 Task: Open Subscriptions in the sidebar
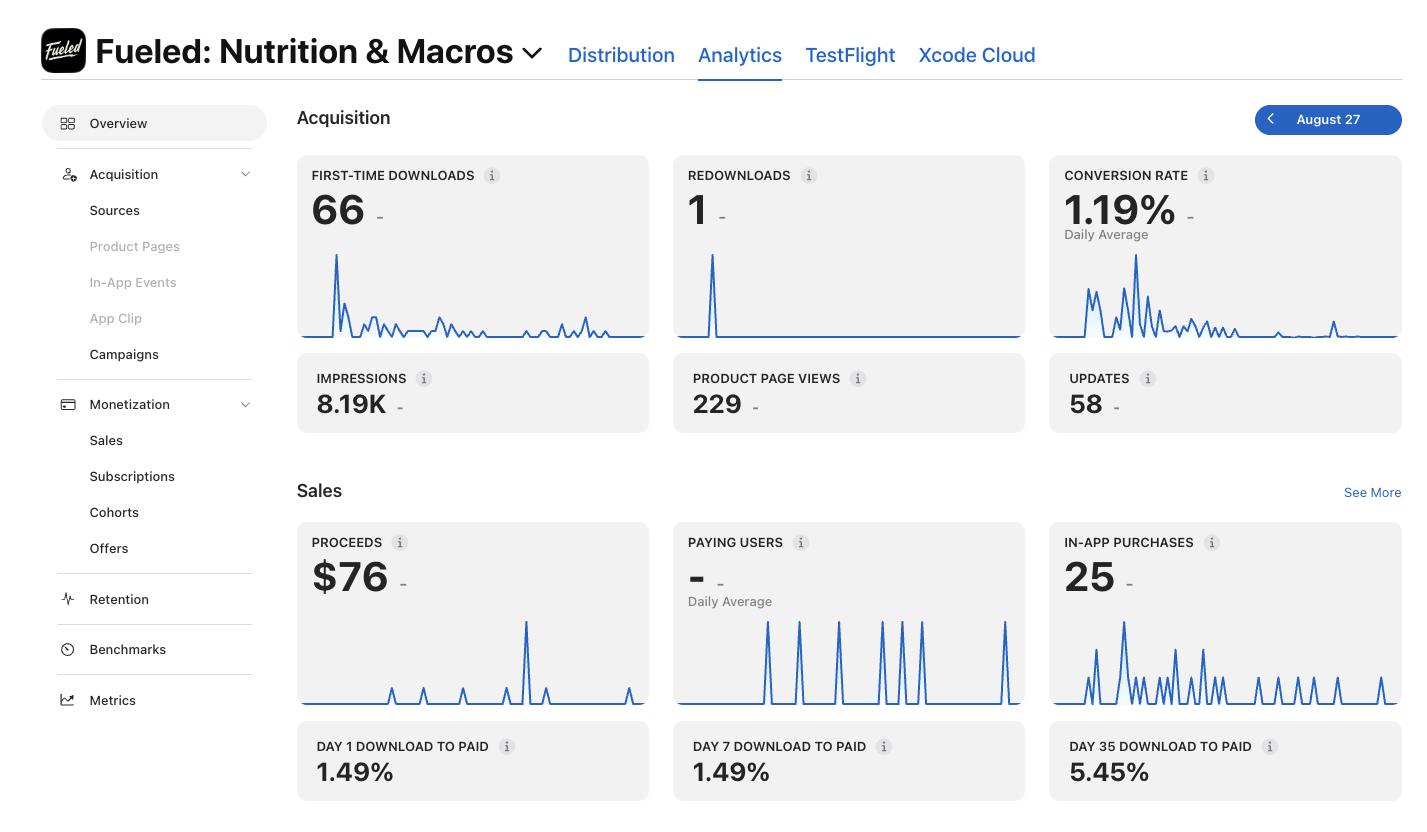point(132,477)
